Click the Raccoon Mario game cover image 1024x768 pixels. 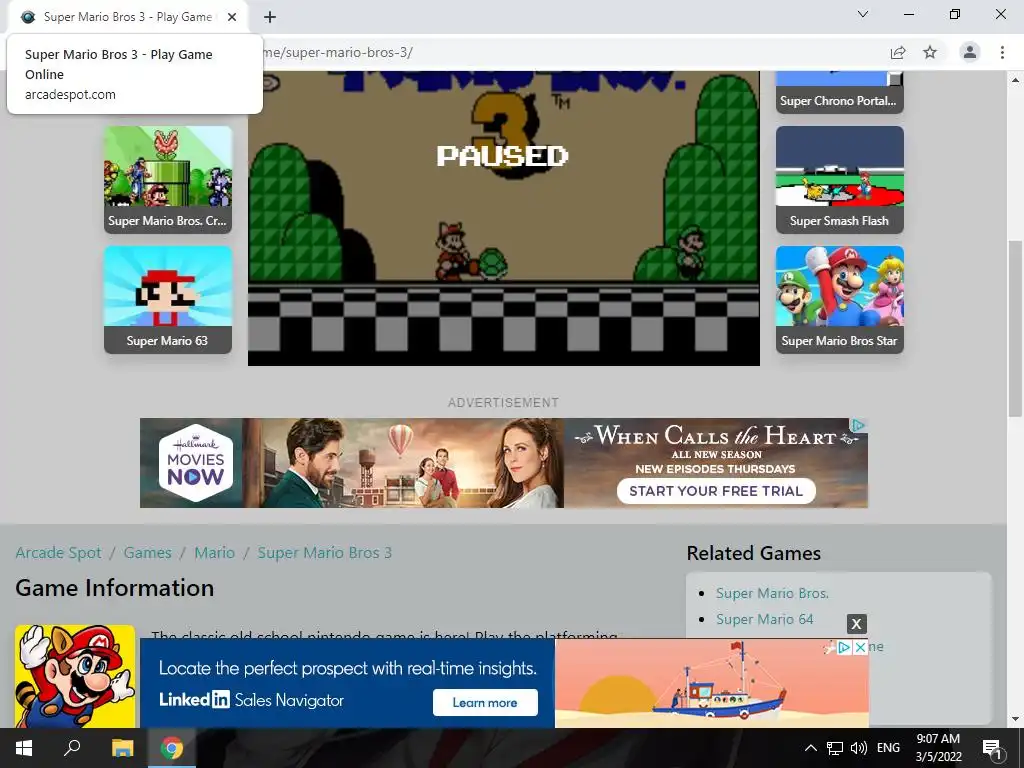tap(75, 676)
